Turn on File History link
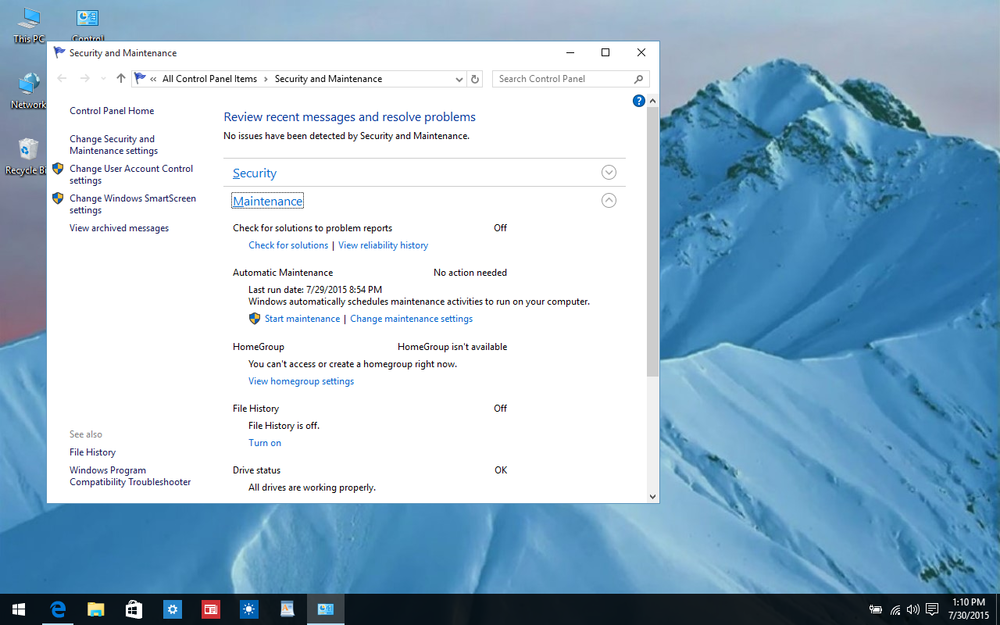Image resolution: width=1000 pixels, height=625 pixels. coord(265,443)
